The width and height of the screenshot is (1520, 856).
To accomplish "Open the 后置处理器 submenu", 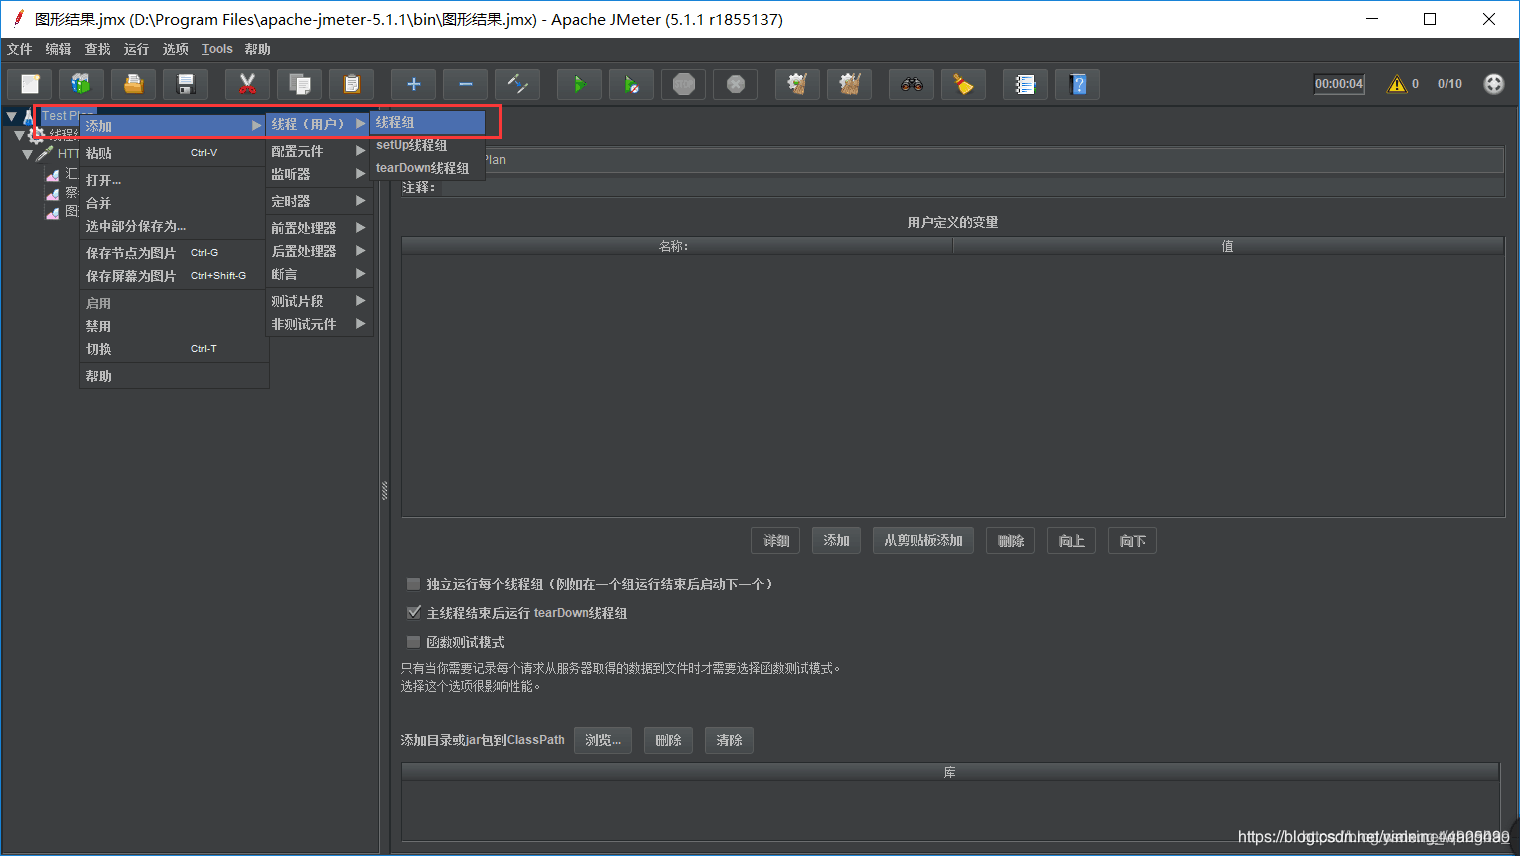I will [319, 251].
